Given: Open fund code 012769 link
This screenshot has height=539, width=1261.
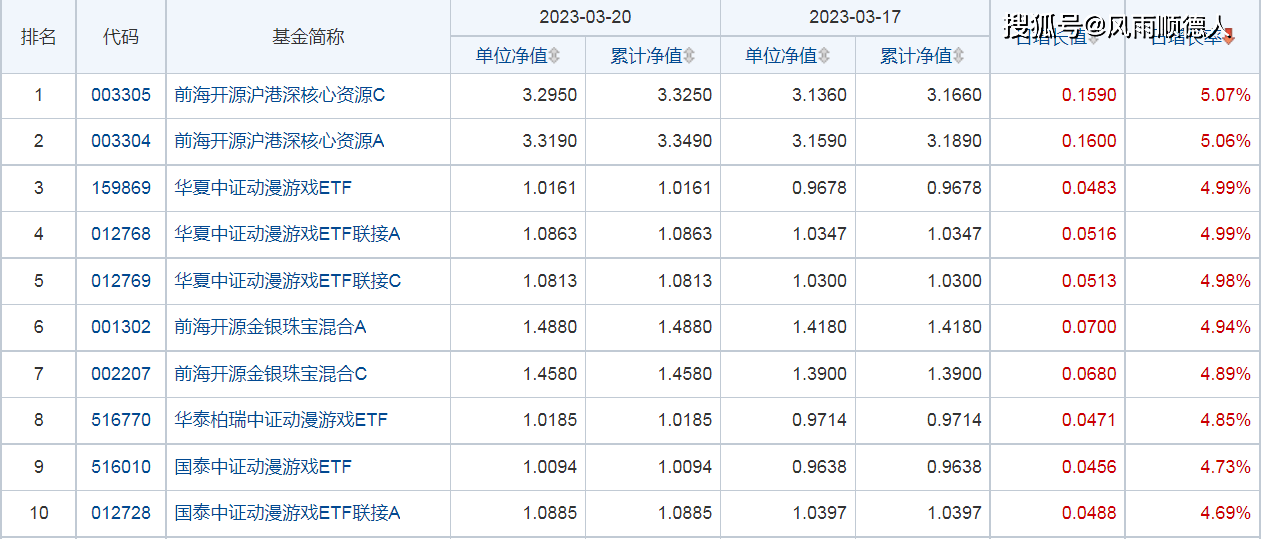Looking at the screenshot, I should (x=121, y=281).
